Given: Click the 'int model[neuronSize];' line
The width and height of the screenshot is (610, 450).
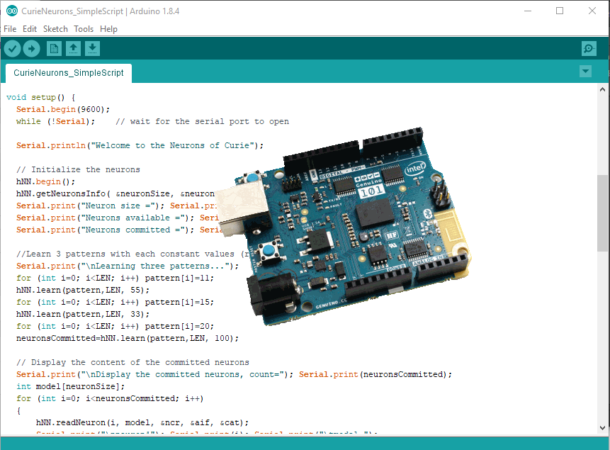Looking at the screenshot, I should coord(70,387).
